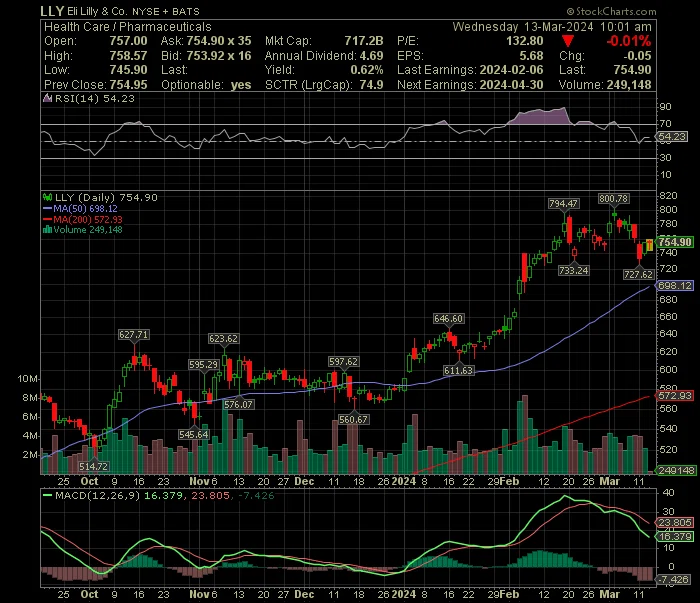The image size is (700, 603).
Task: Click the SCTR (LrgCap) value 74.9
Action: (x=371, y=85)
